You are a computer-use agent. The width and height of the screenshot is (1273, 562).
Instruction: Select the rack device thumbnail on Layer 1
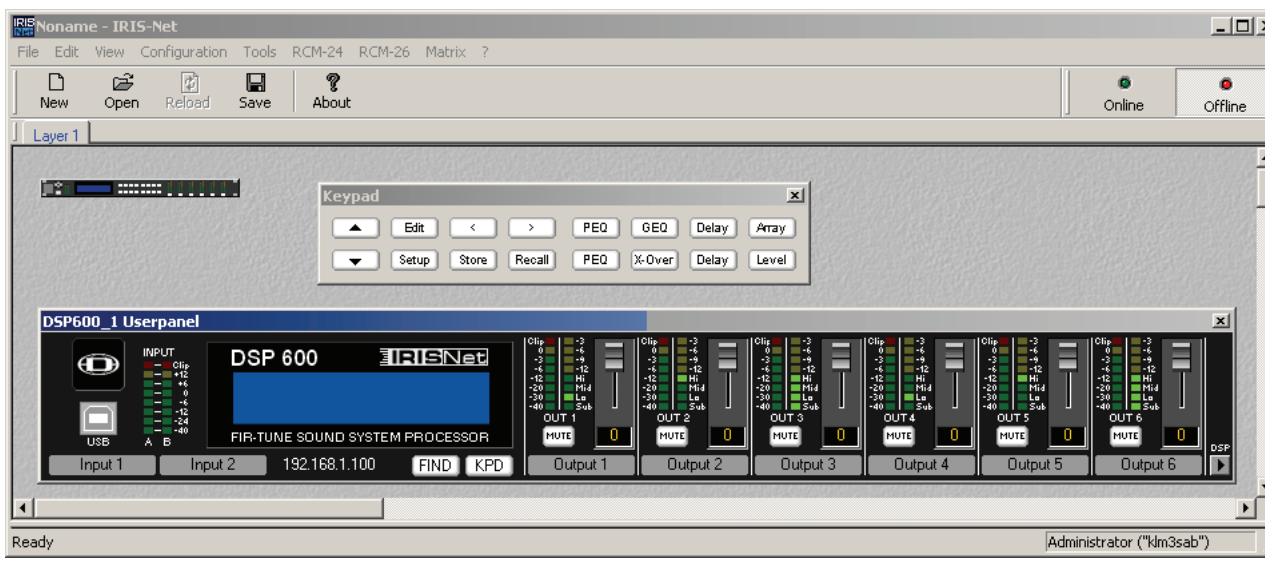pyautogui.click(x=141, y=187)
